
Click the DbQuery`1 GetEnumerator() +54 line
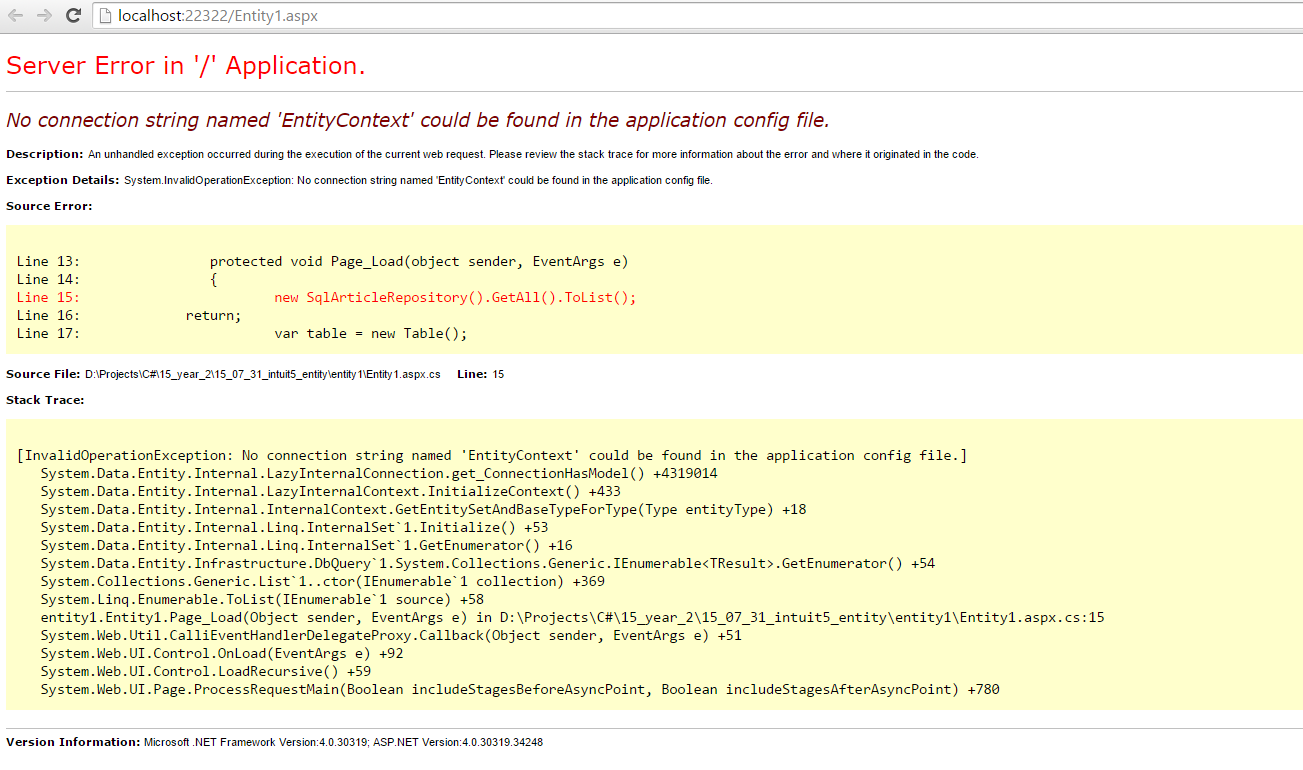[x=488, y=564]
